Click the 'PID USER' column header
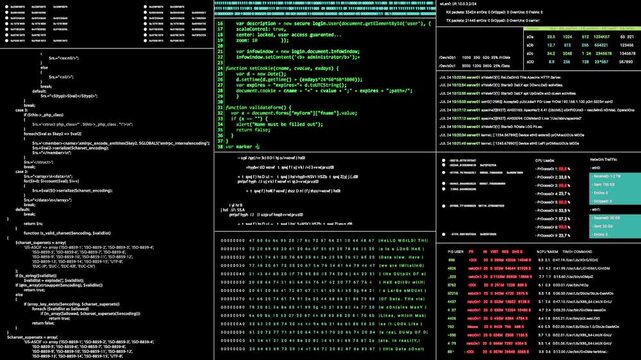 pyautogui.click(x=455, y=252)
